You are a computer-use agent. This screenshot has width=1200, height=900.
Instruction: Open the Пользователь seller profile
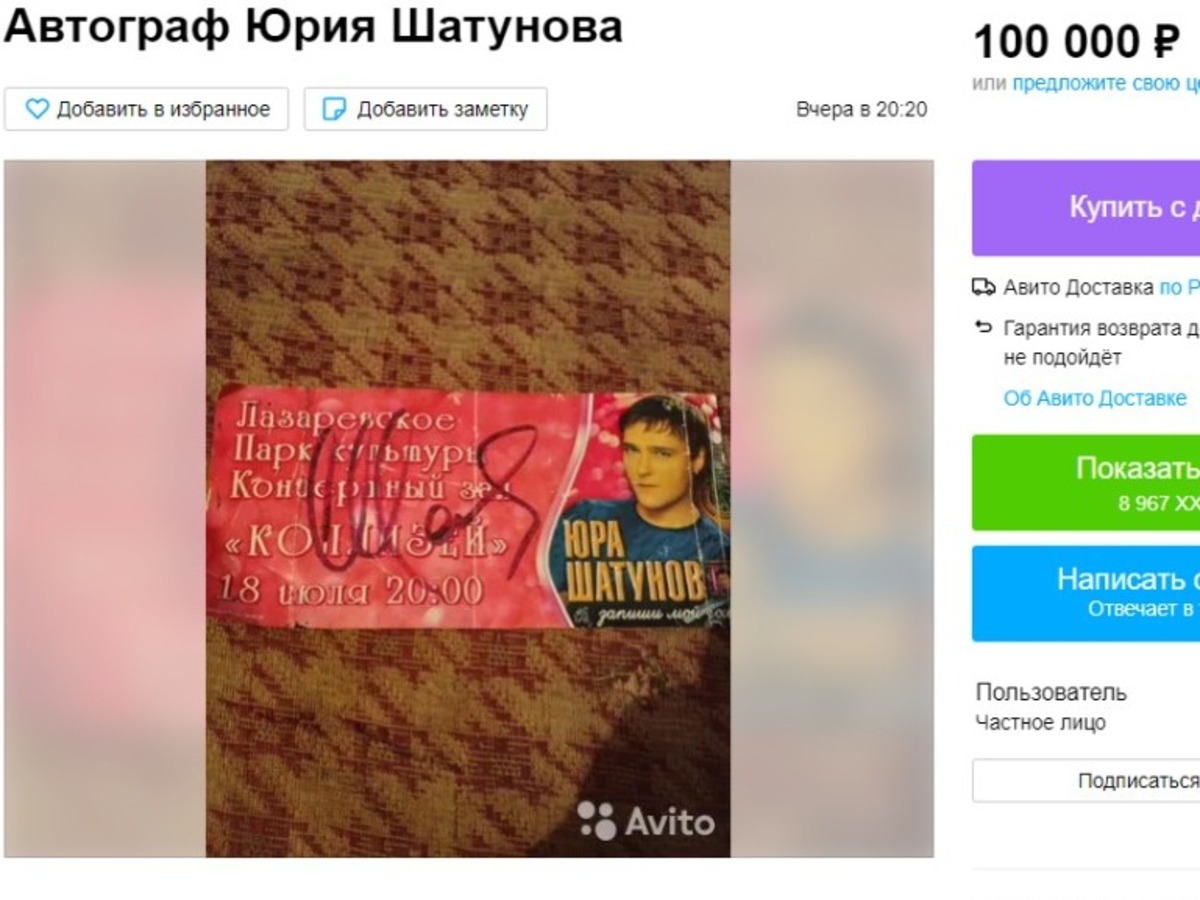coord(1051,692)
